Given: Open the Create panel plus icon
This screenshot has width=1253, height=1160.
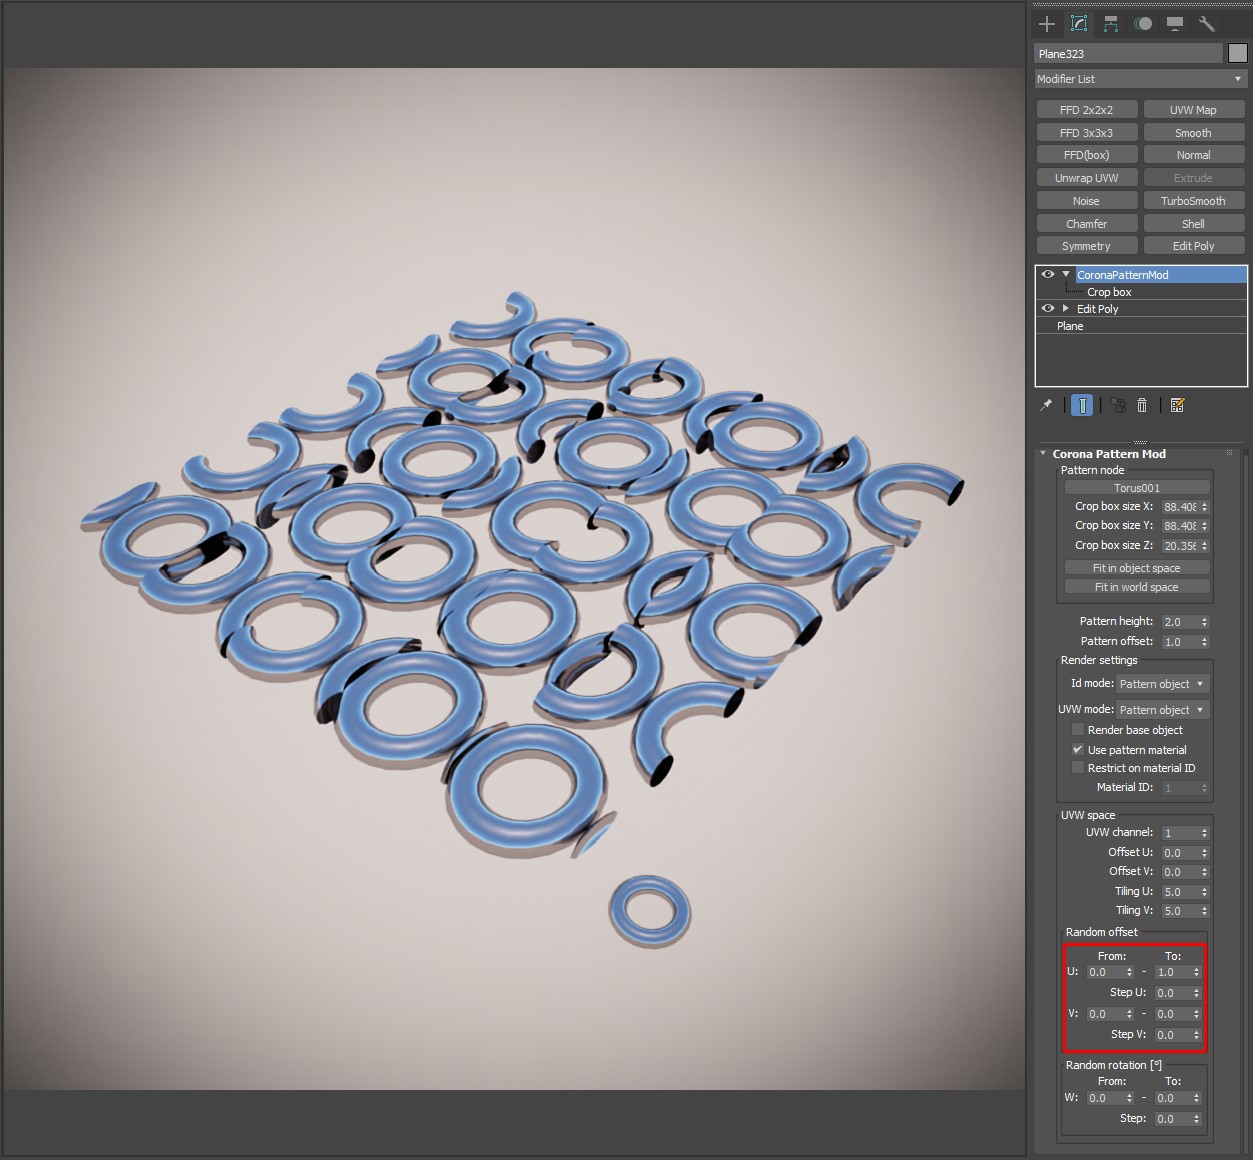Looking at the screenshot, I should tap(1047, 24).
